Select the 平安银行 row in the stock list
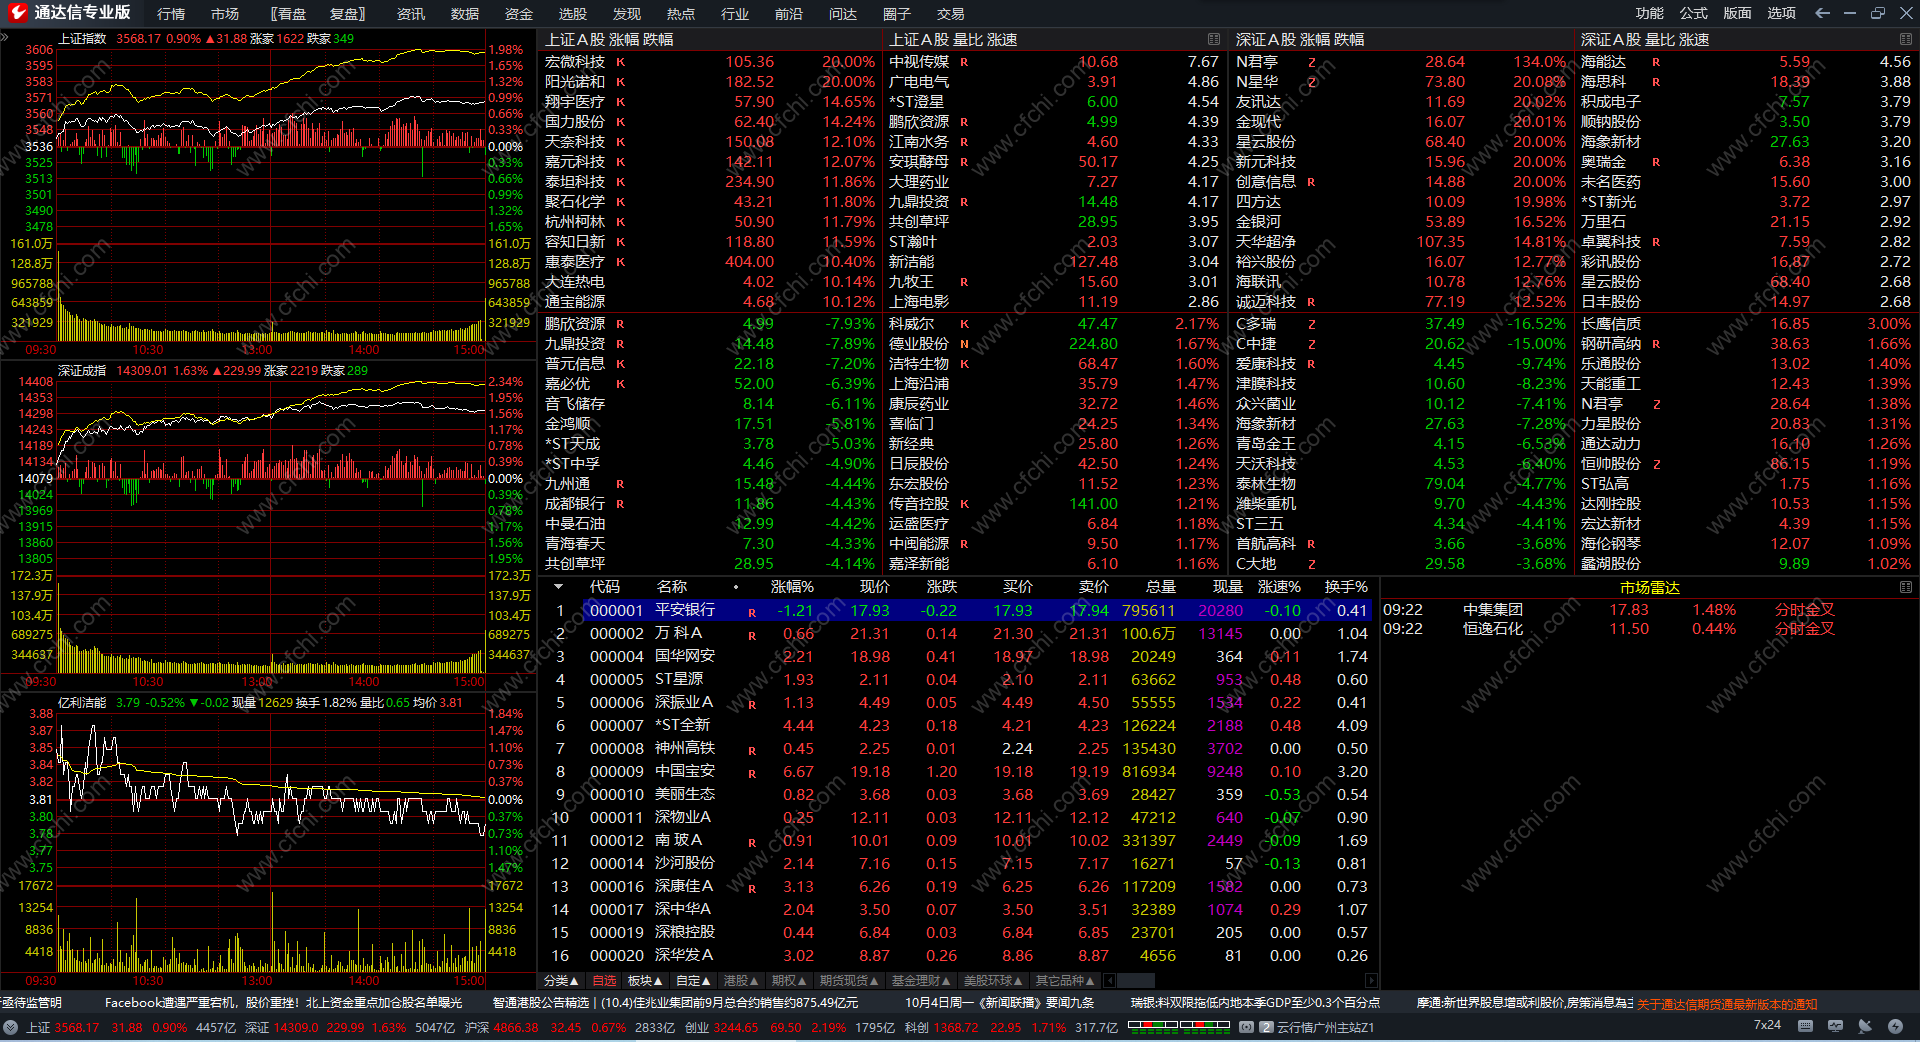This screenshot has height=1042, width=1920. (958, 610)
